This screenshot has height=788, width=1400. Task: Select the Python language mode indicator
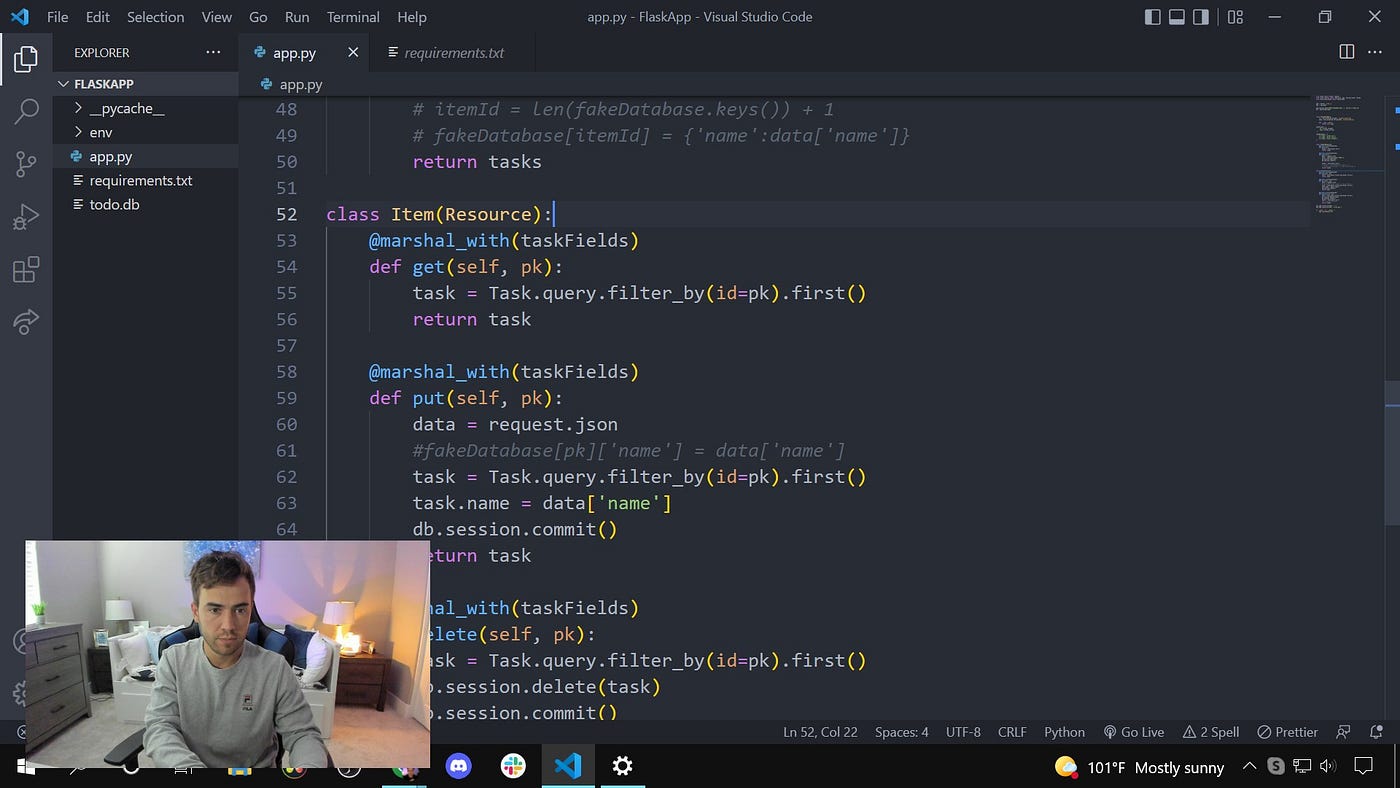(x=1063, y=731)
